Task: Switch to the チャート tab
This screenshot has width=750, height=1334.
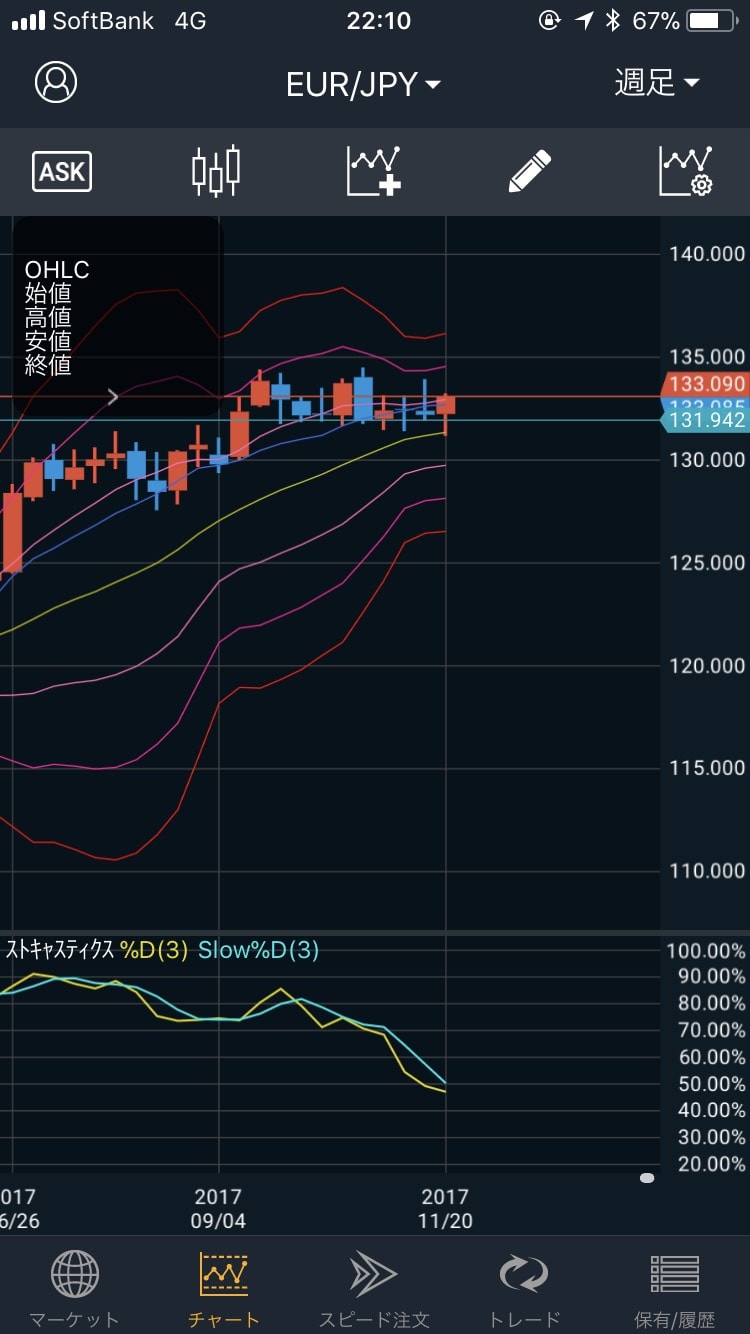Action: tap(224, 1291)
